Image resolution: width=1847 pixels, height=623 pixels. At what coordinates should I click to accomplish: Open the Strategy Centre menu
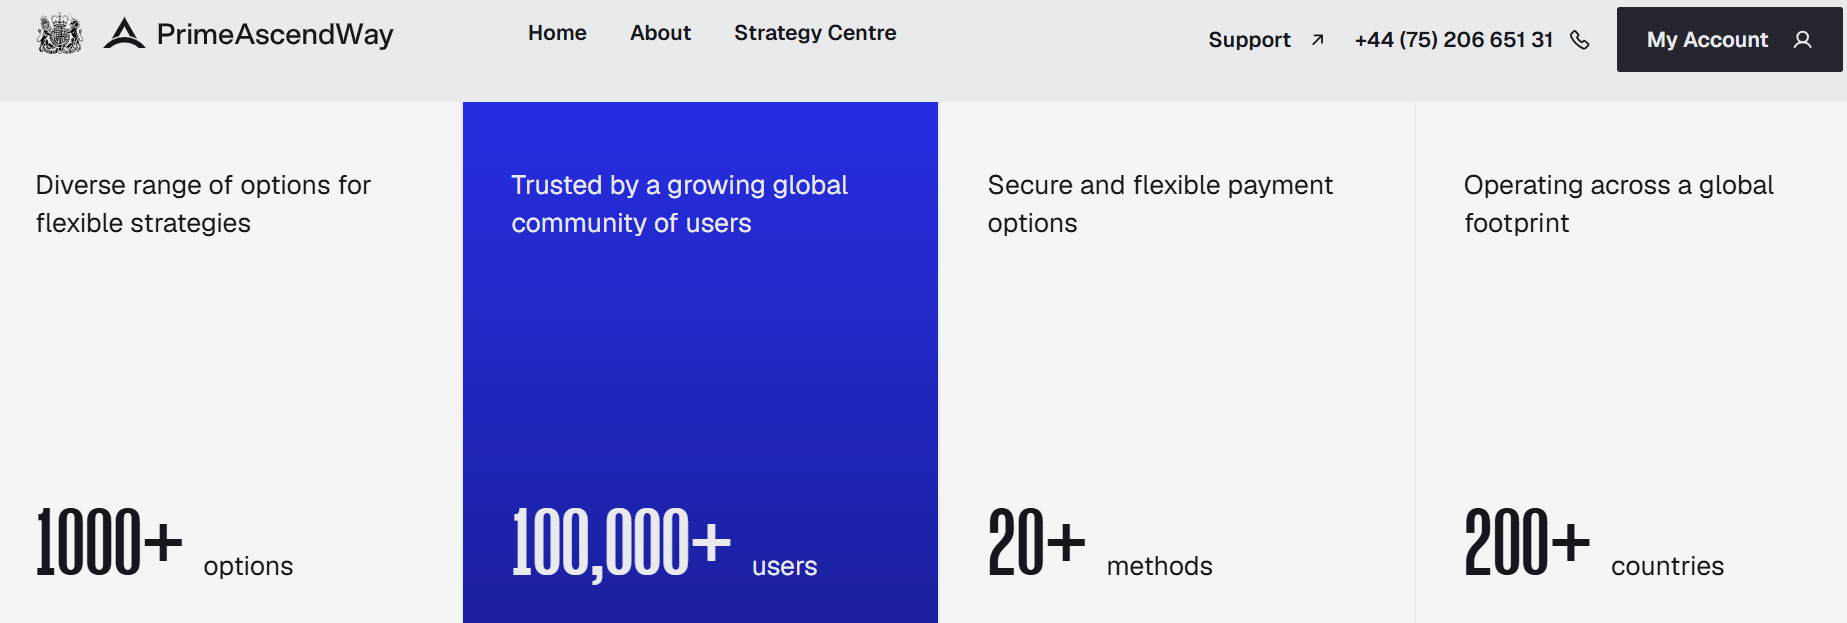[x=815, y=33]
